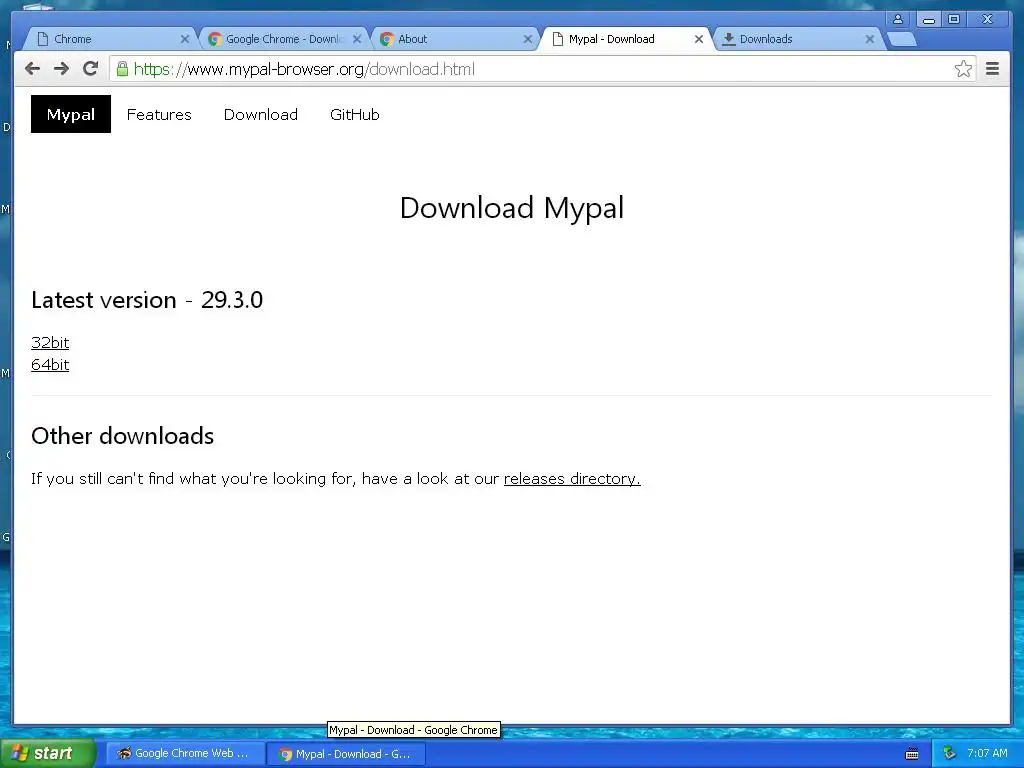Image resolution: width=1024 pixels, height=768 pixels.
Task: Bookmark this page with the star
Action: pyautogui.click(x=963, y=69)
